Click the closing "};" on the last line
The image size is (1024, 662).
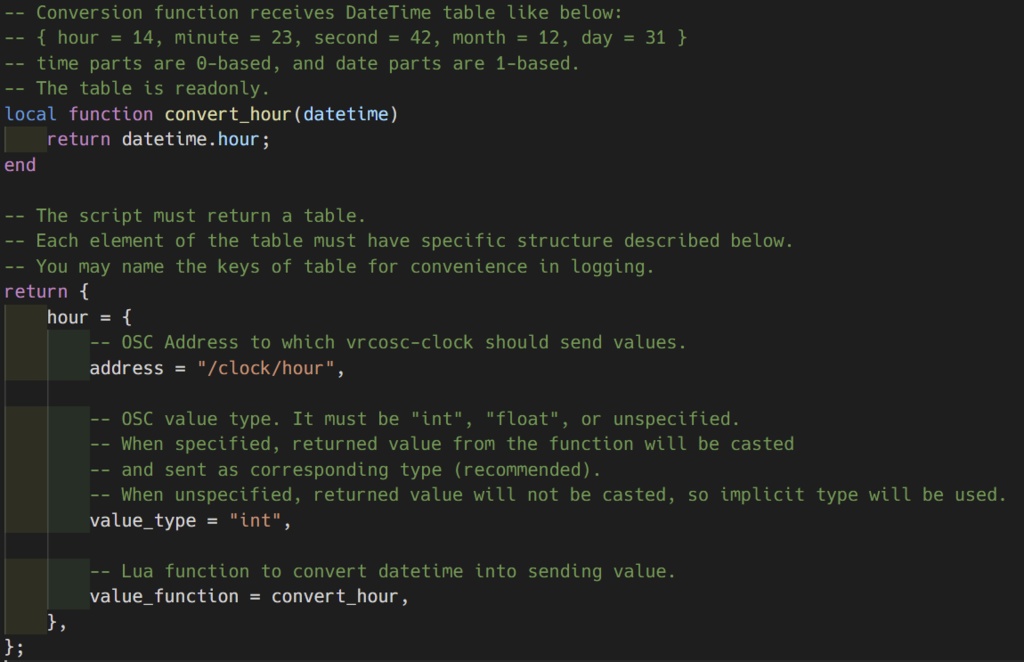click(x=15, y=648)
